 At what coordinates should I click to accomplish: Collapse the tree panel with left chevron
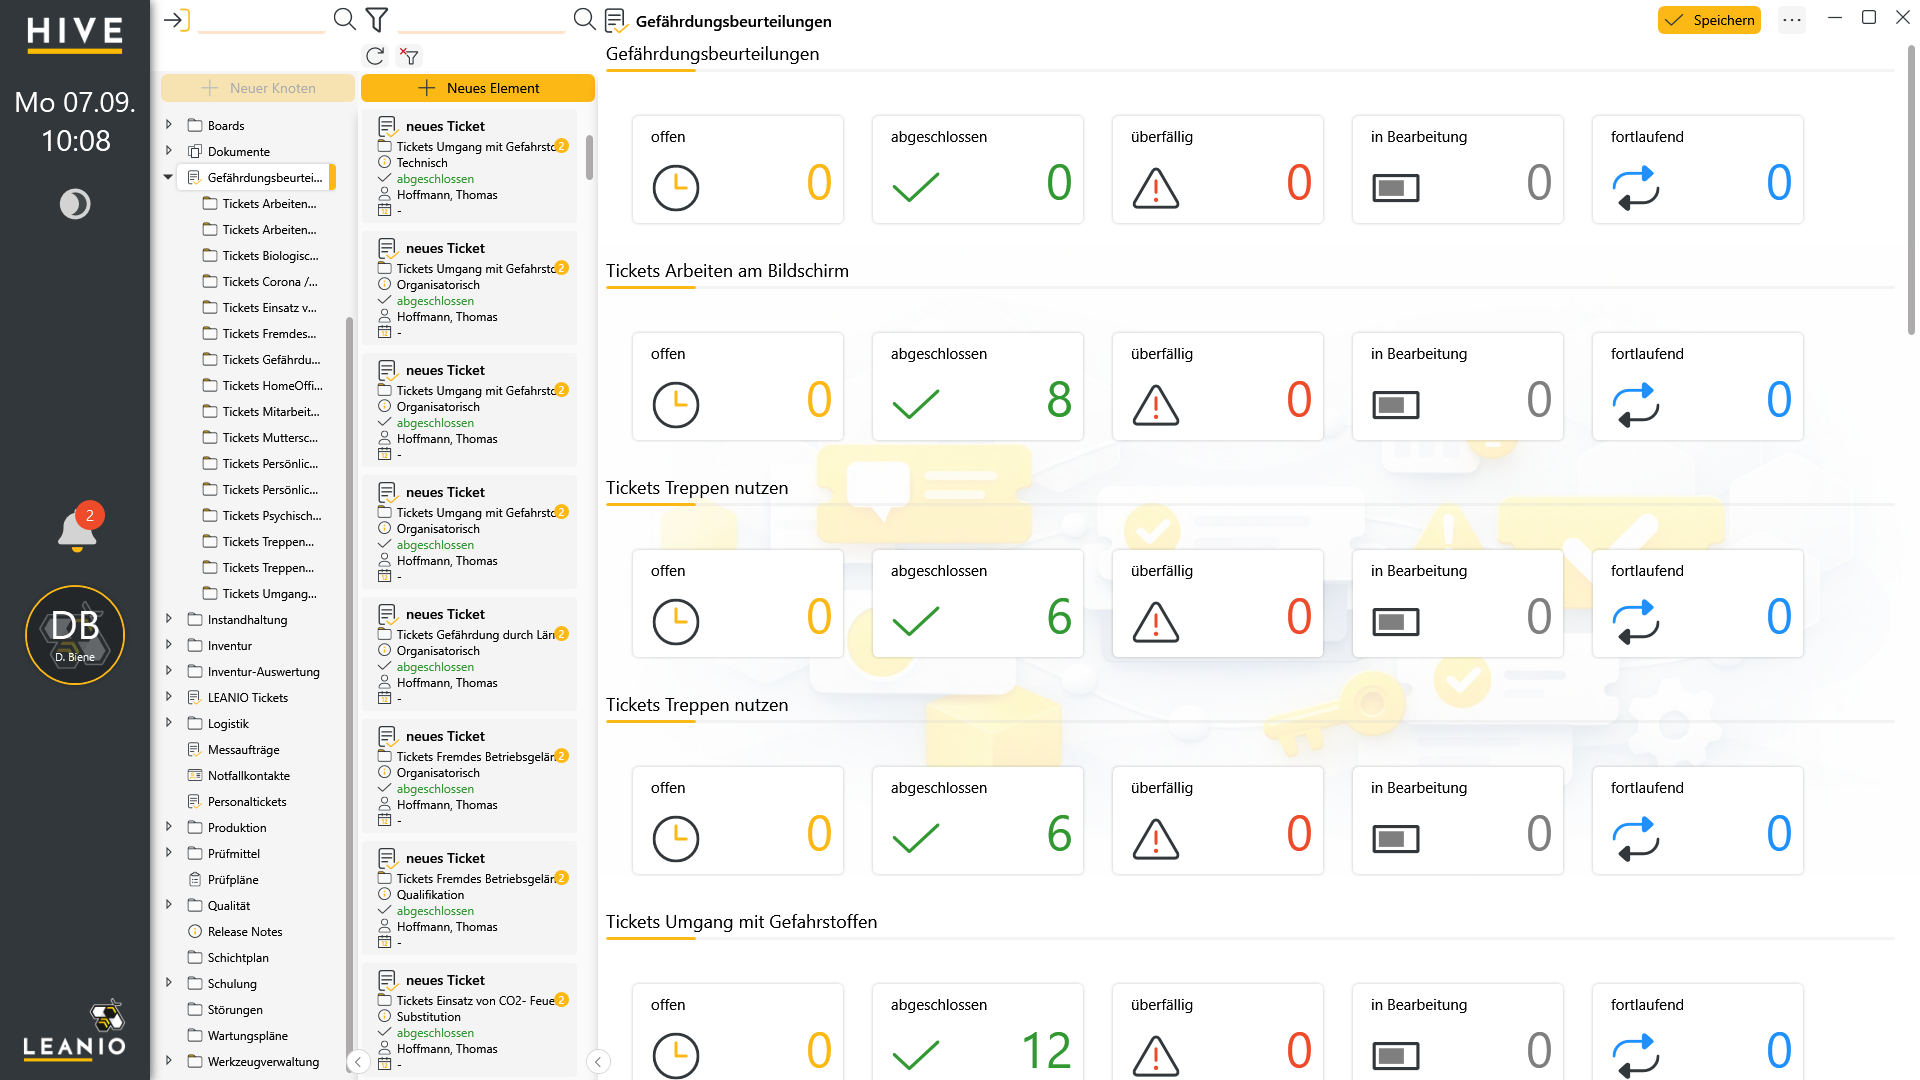coord(358,1062)
